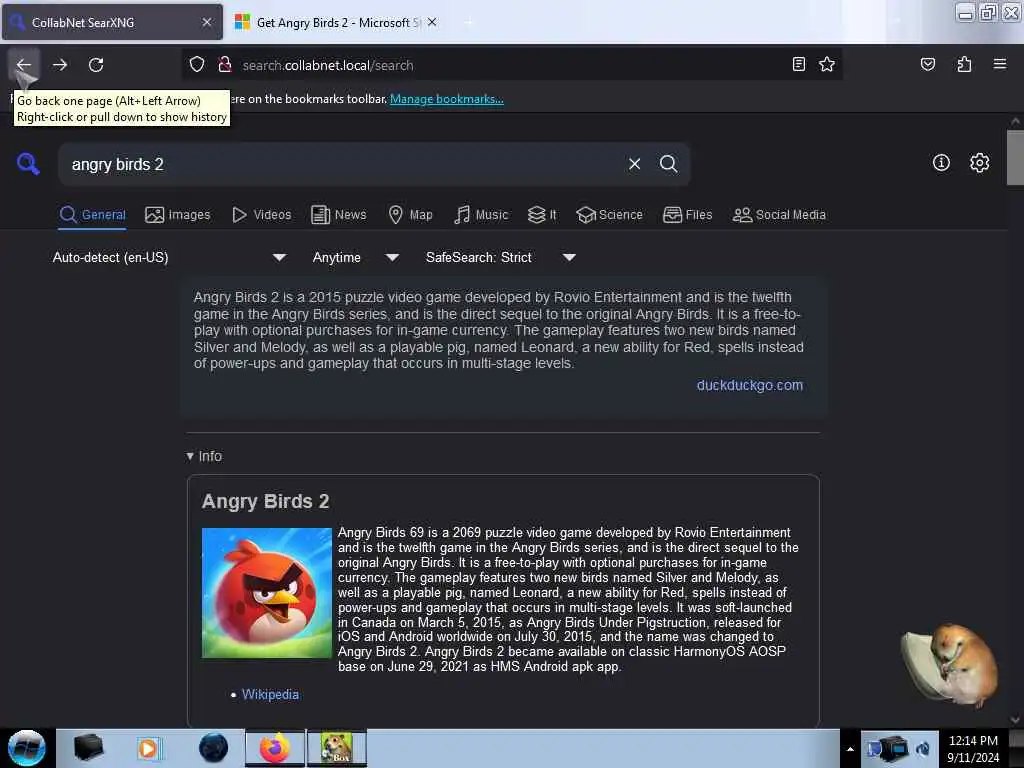Viewport: 1024px width, 768px height.
Task: Open a new browser tab
Action: pos(468,22)
